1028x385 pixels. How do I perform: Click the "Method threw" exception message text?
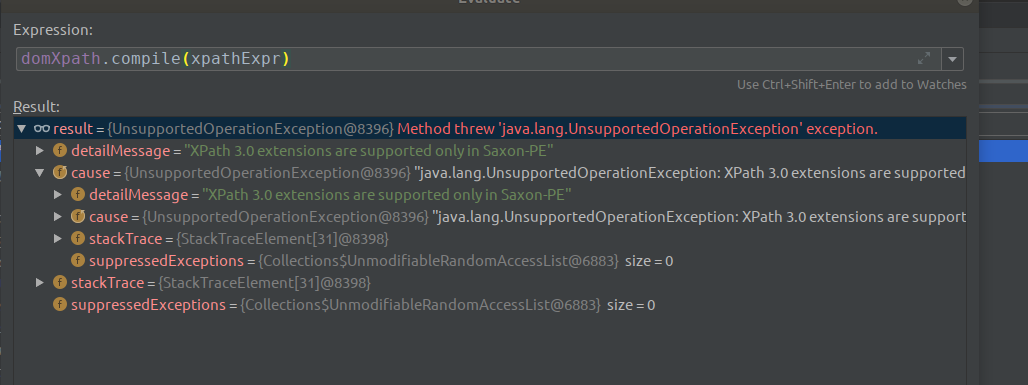637,129
